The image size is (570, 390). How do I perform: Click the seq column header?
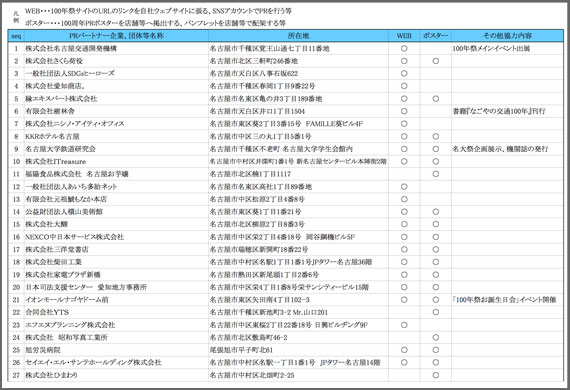(x=16, y=36)
